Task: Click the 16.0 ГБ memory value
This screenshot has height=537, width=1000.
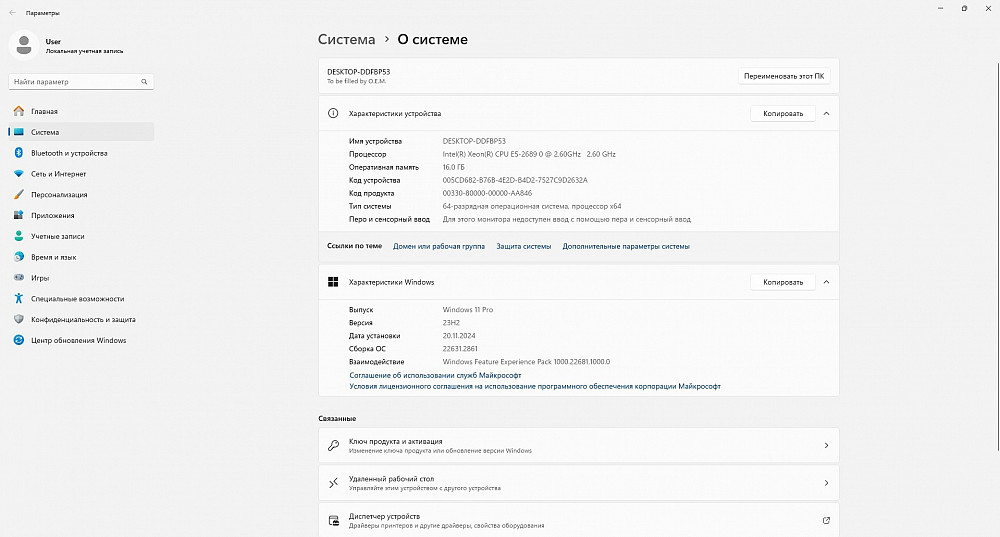Action: pyautogui.click(x=453, y=167)
